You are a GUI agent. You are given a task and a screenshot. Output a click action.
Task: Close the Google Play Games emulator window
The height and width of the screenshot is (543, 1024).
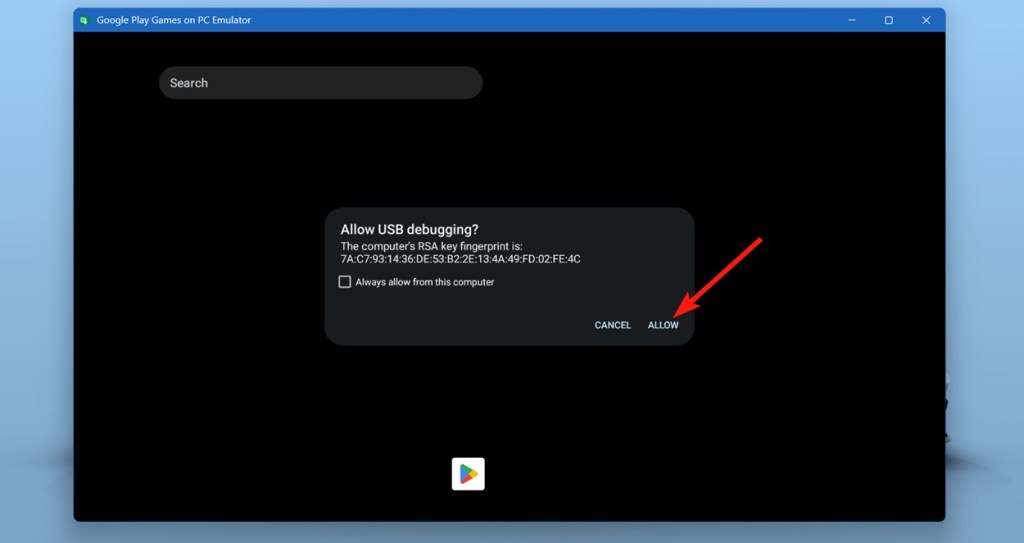coord(926,20)
